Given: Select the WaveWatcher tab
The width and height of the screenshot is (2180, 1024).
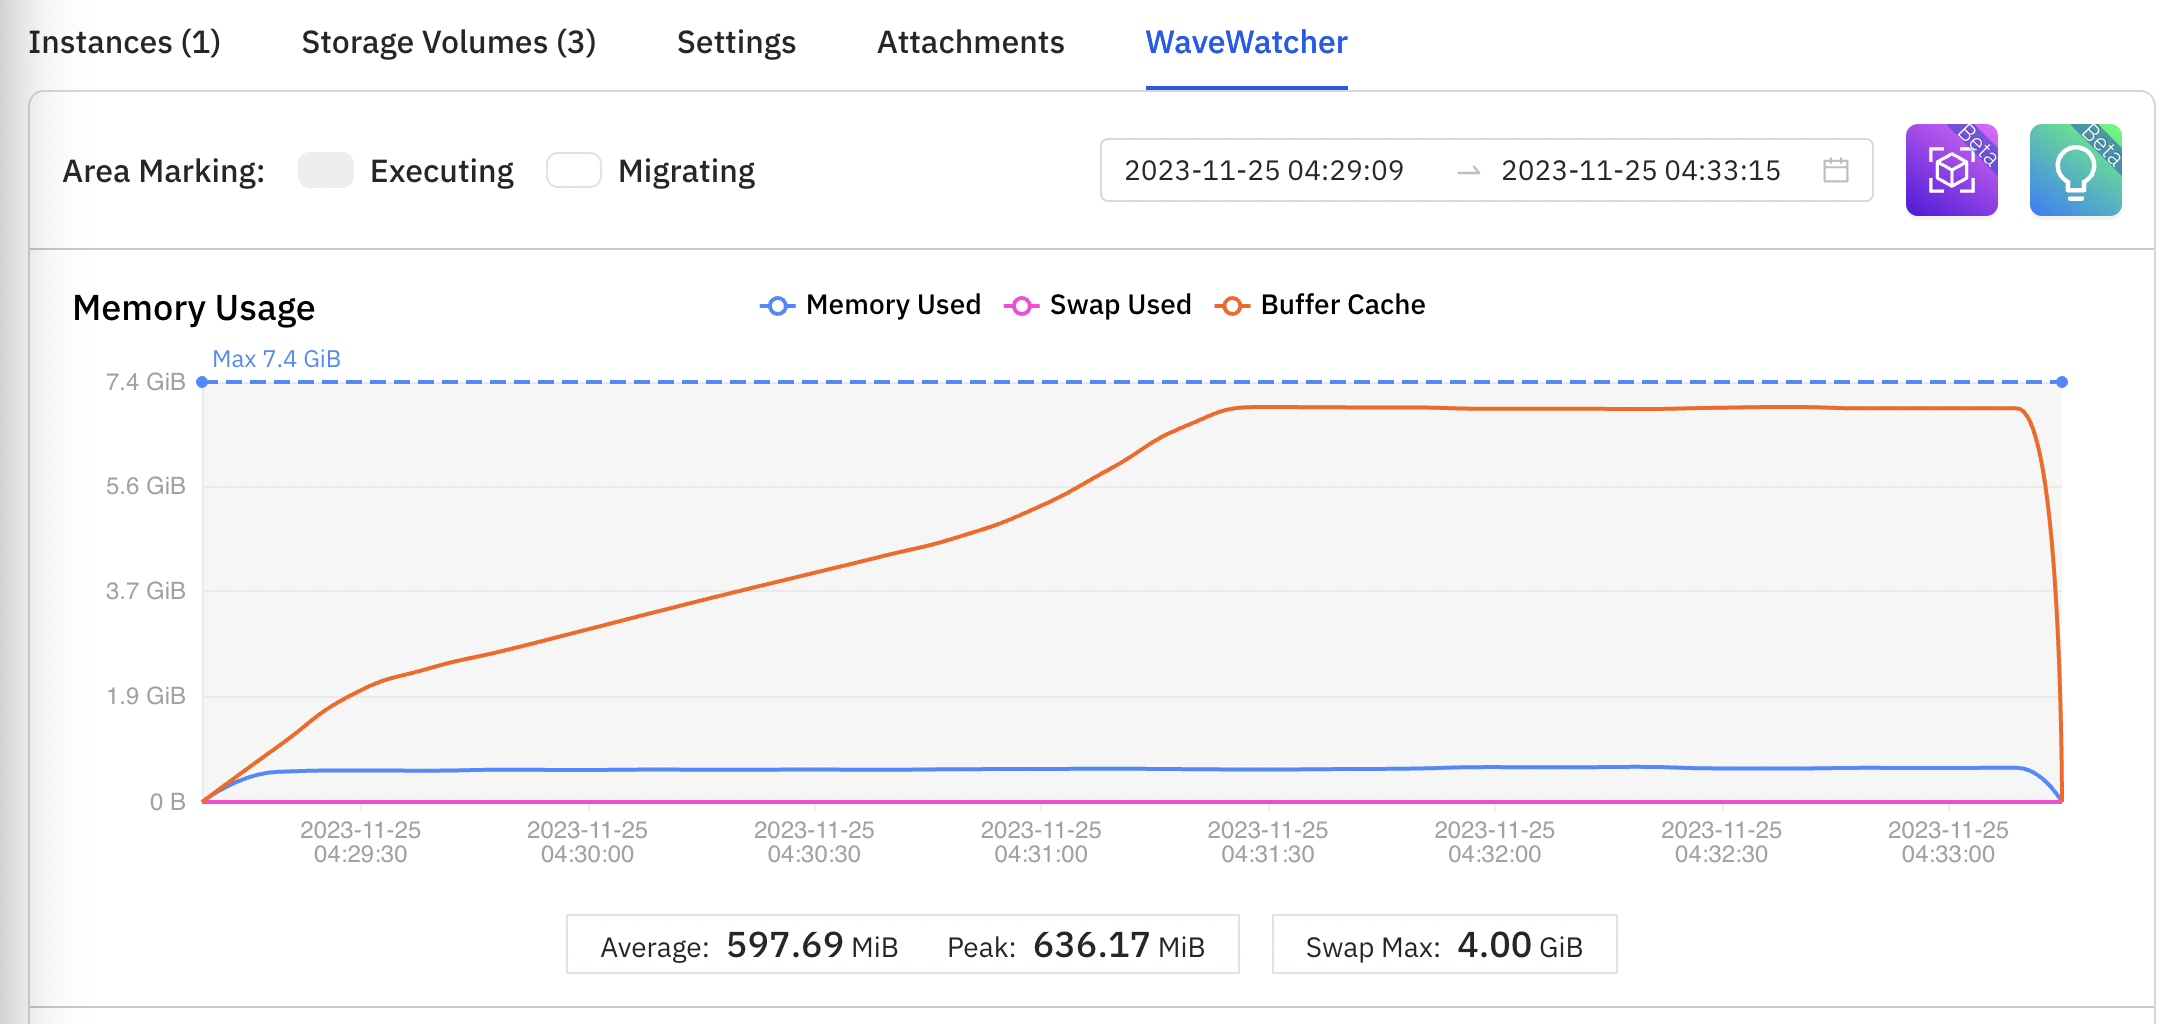Looking at the screenshot, I should 1246,42.
